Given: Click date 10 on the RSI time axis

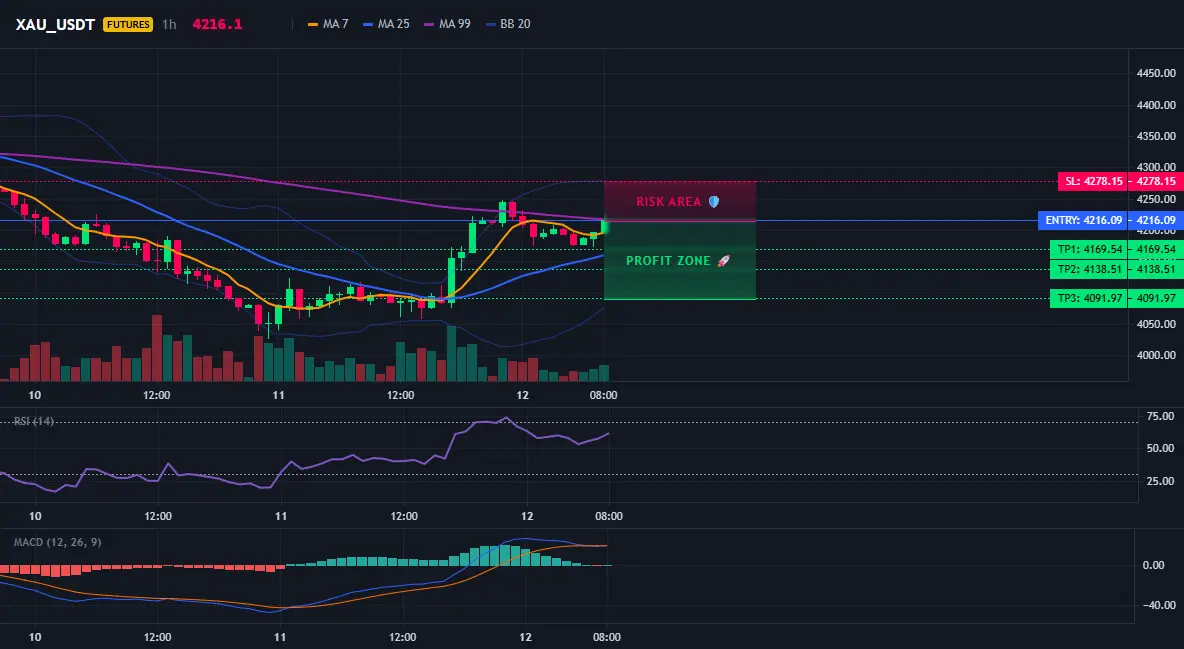Looking at the screenshot, I should tap(35, 516).
